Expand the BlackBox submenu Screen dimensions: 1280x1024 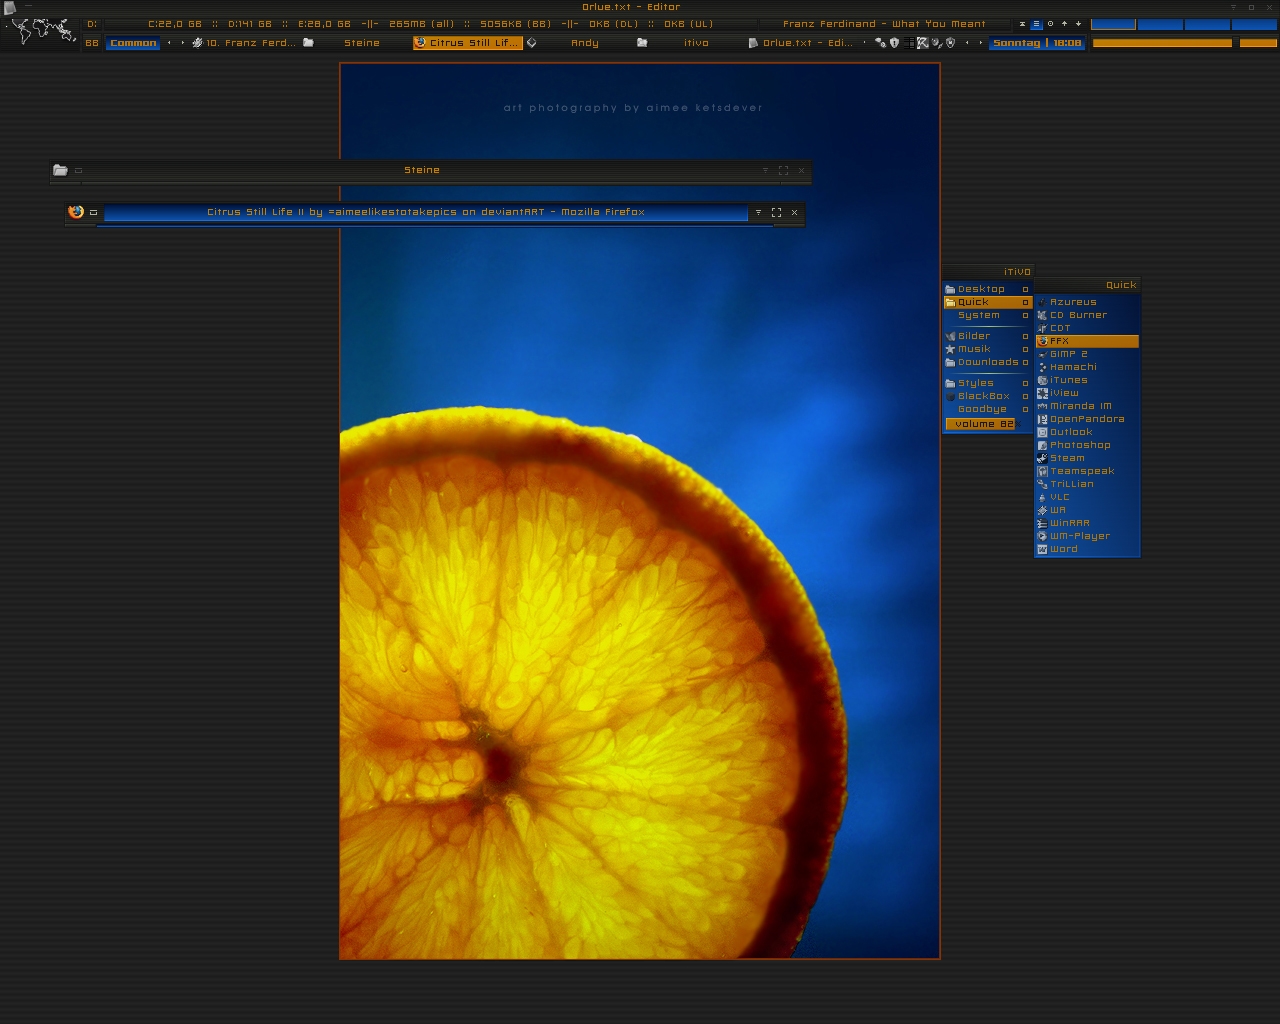coord(987,396)
